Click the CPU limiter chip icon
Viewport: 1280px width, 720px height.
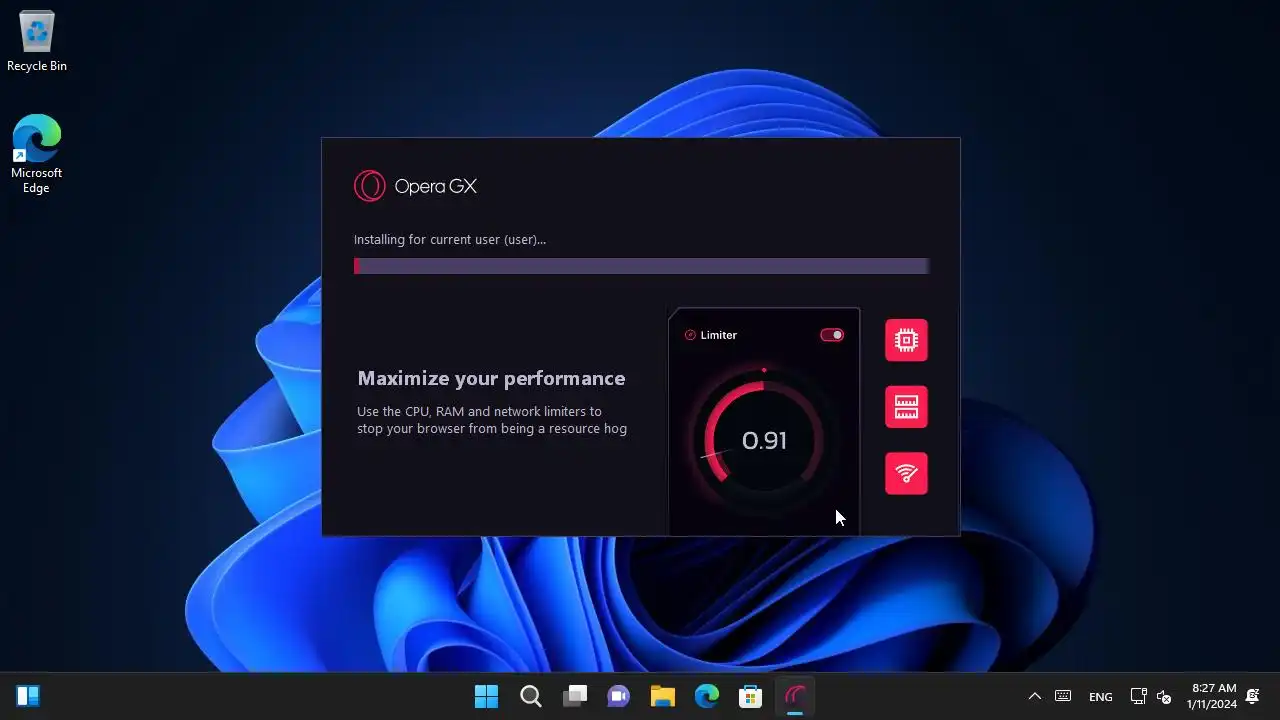point(906,340)
